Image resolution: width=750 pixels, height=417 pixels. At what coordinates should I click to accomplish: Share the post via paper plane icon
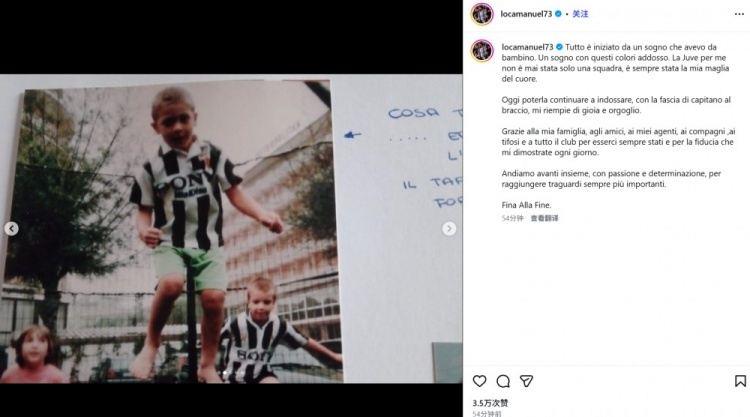coord(526,381)
